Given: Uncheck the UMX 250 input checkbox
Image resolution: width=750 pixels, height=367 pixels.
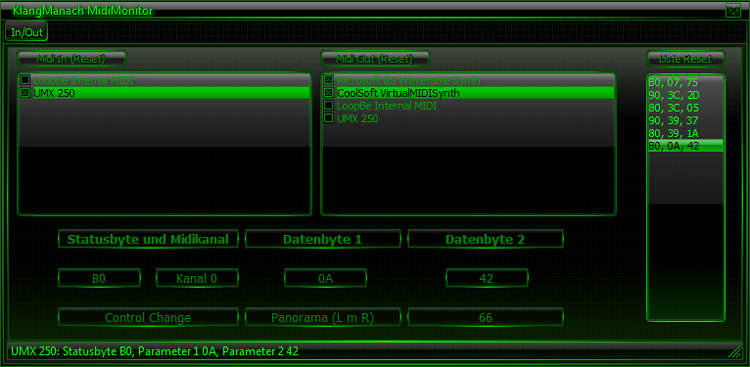Looking at the screenshot, I should coord(25,93).
